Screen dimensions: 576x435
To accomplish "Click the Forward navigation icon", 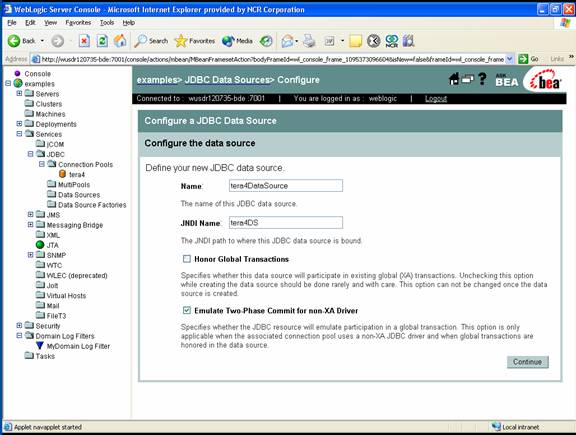I will pos(57,41).
